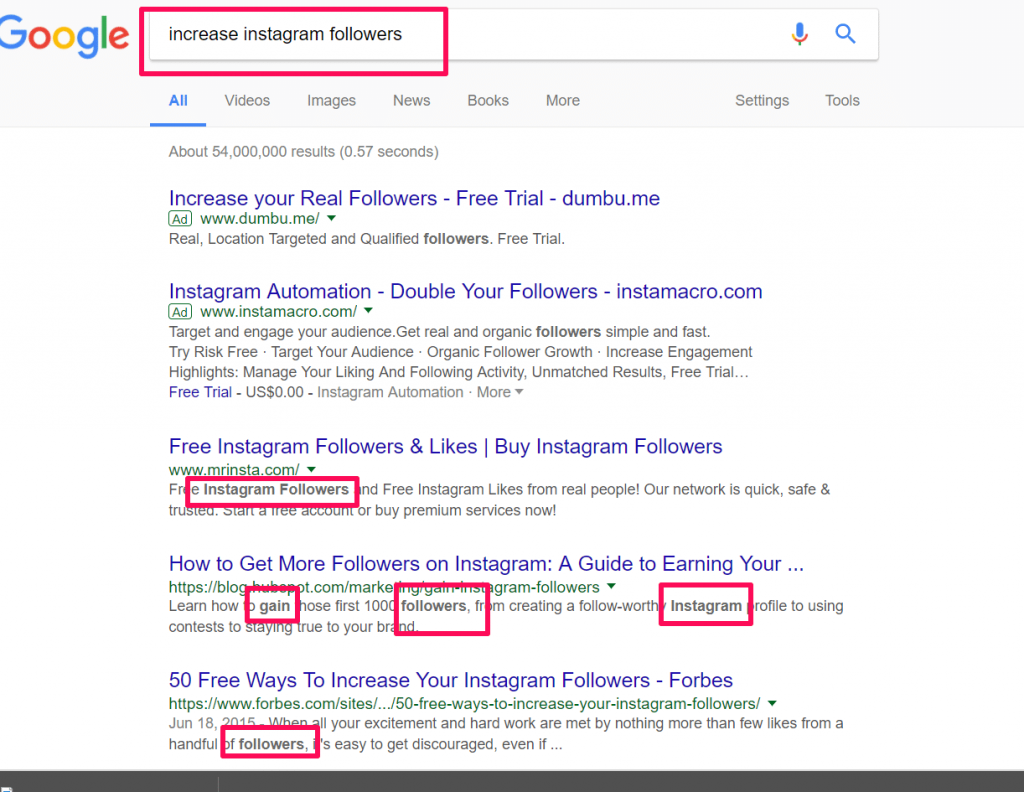
Task: Open the Books tab
Action: coord(488,101)
